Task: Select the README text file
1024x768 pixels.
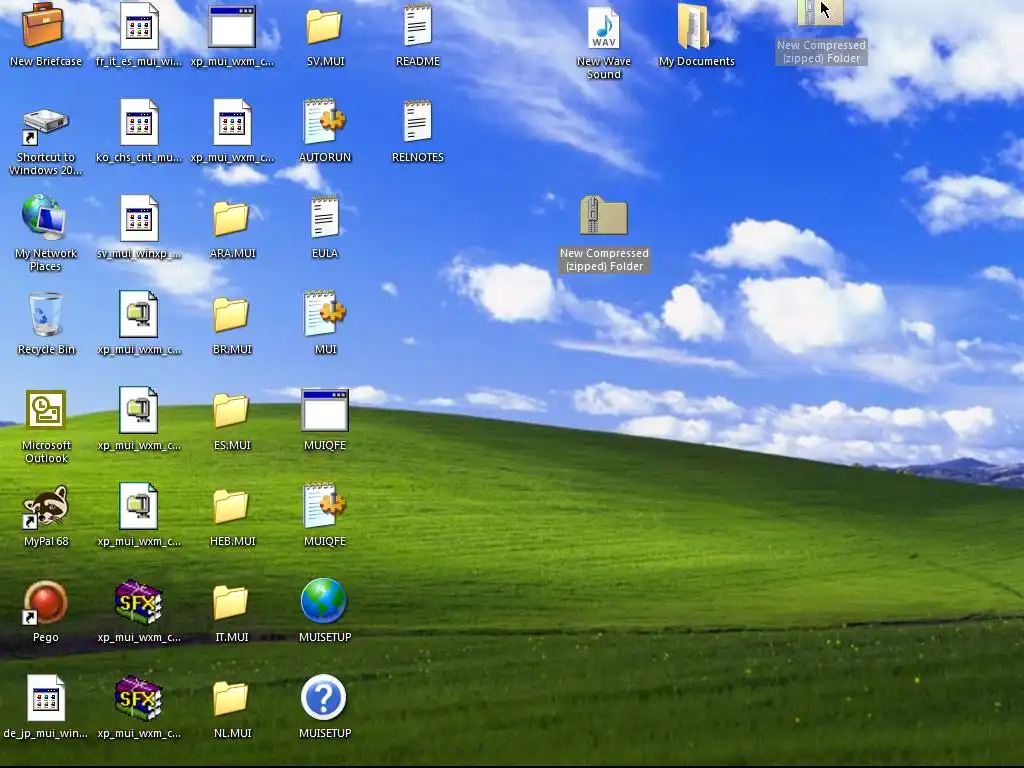Action: (x=417, y=25)
